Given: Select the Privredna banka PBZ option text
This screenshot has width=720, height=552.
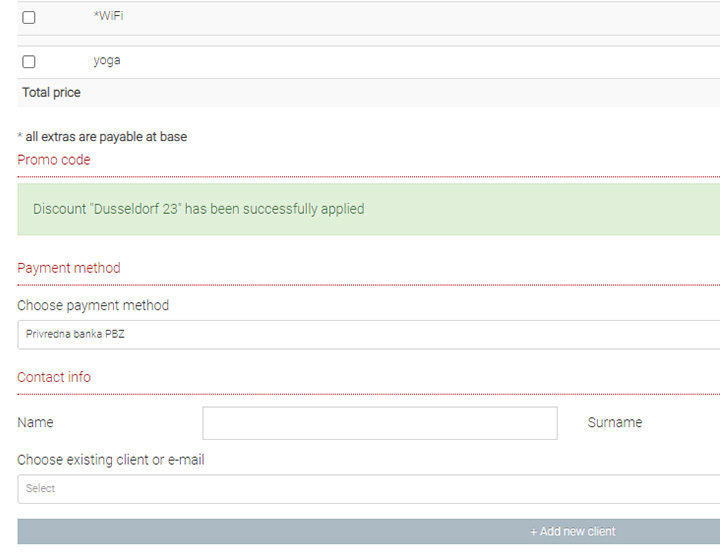Looking at the screenshot, I should pyautogui.click(x=75, y=335).
